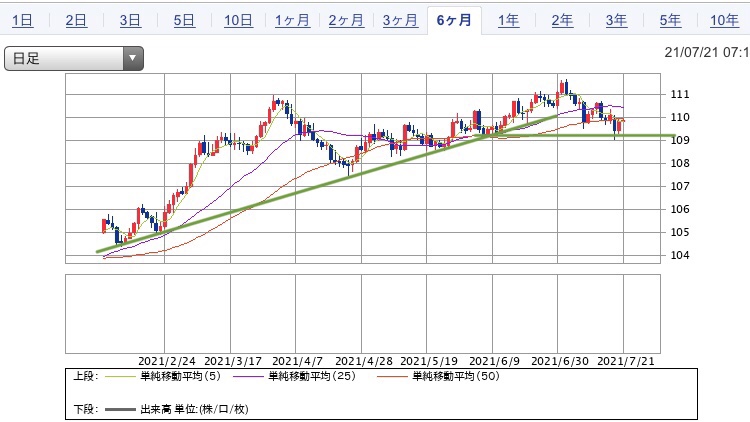Click the 2021/3/17 date axis label
The image size is (750, 422).
(232, 361)
